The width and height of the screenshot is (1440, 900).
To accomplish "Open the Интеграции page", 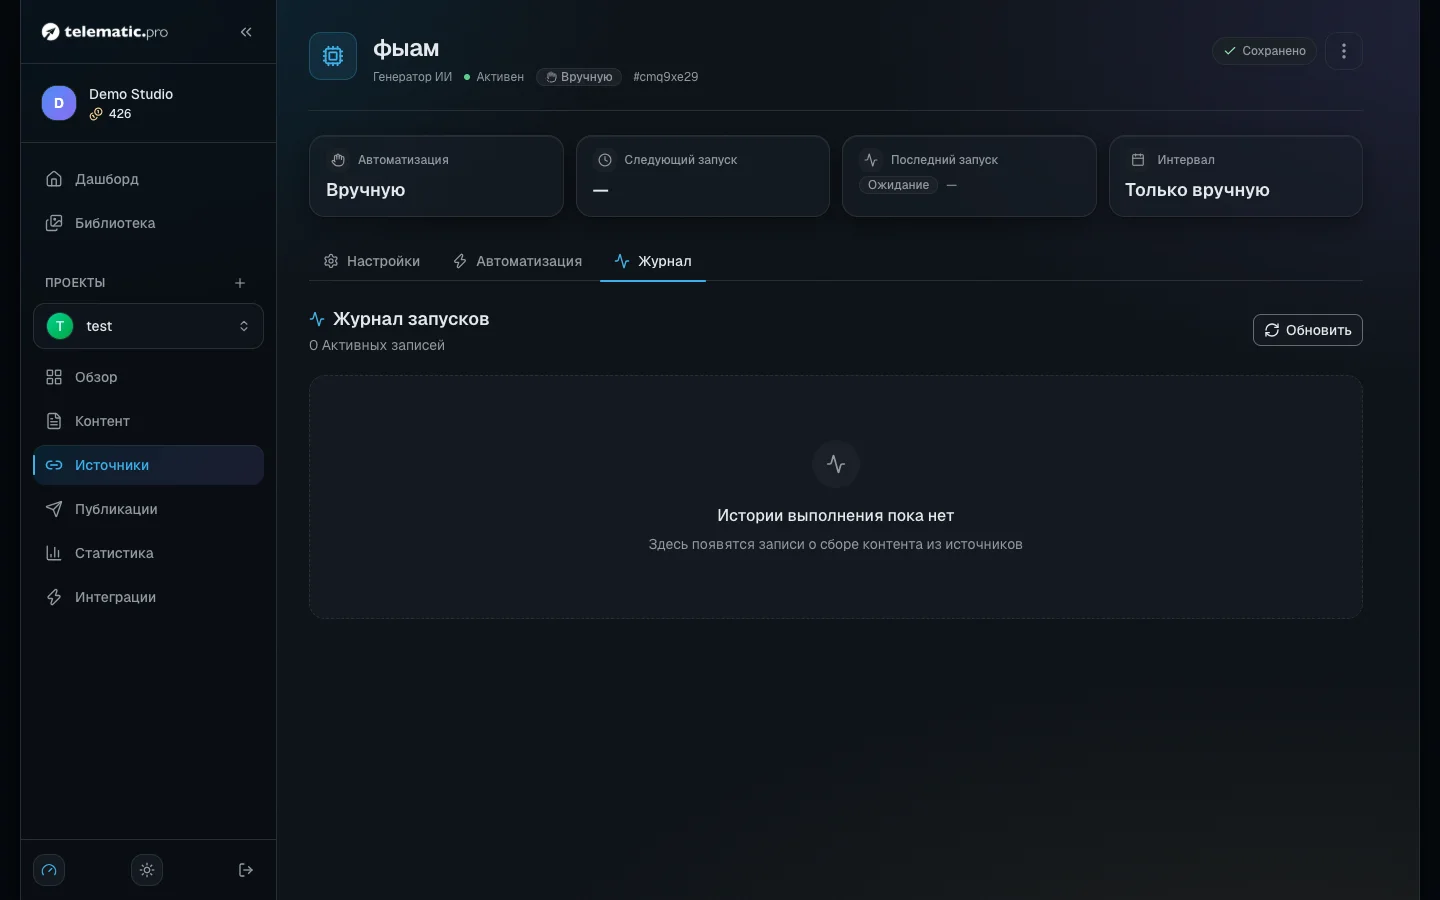I will click(x=148, y=597).
